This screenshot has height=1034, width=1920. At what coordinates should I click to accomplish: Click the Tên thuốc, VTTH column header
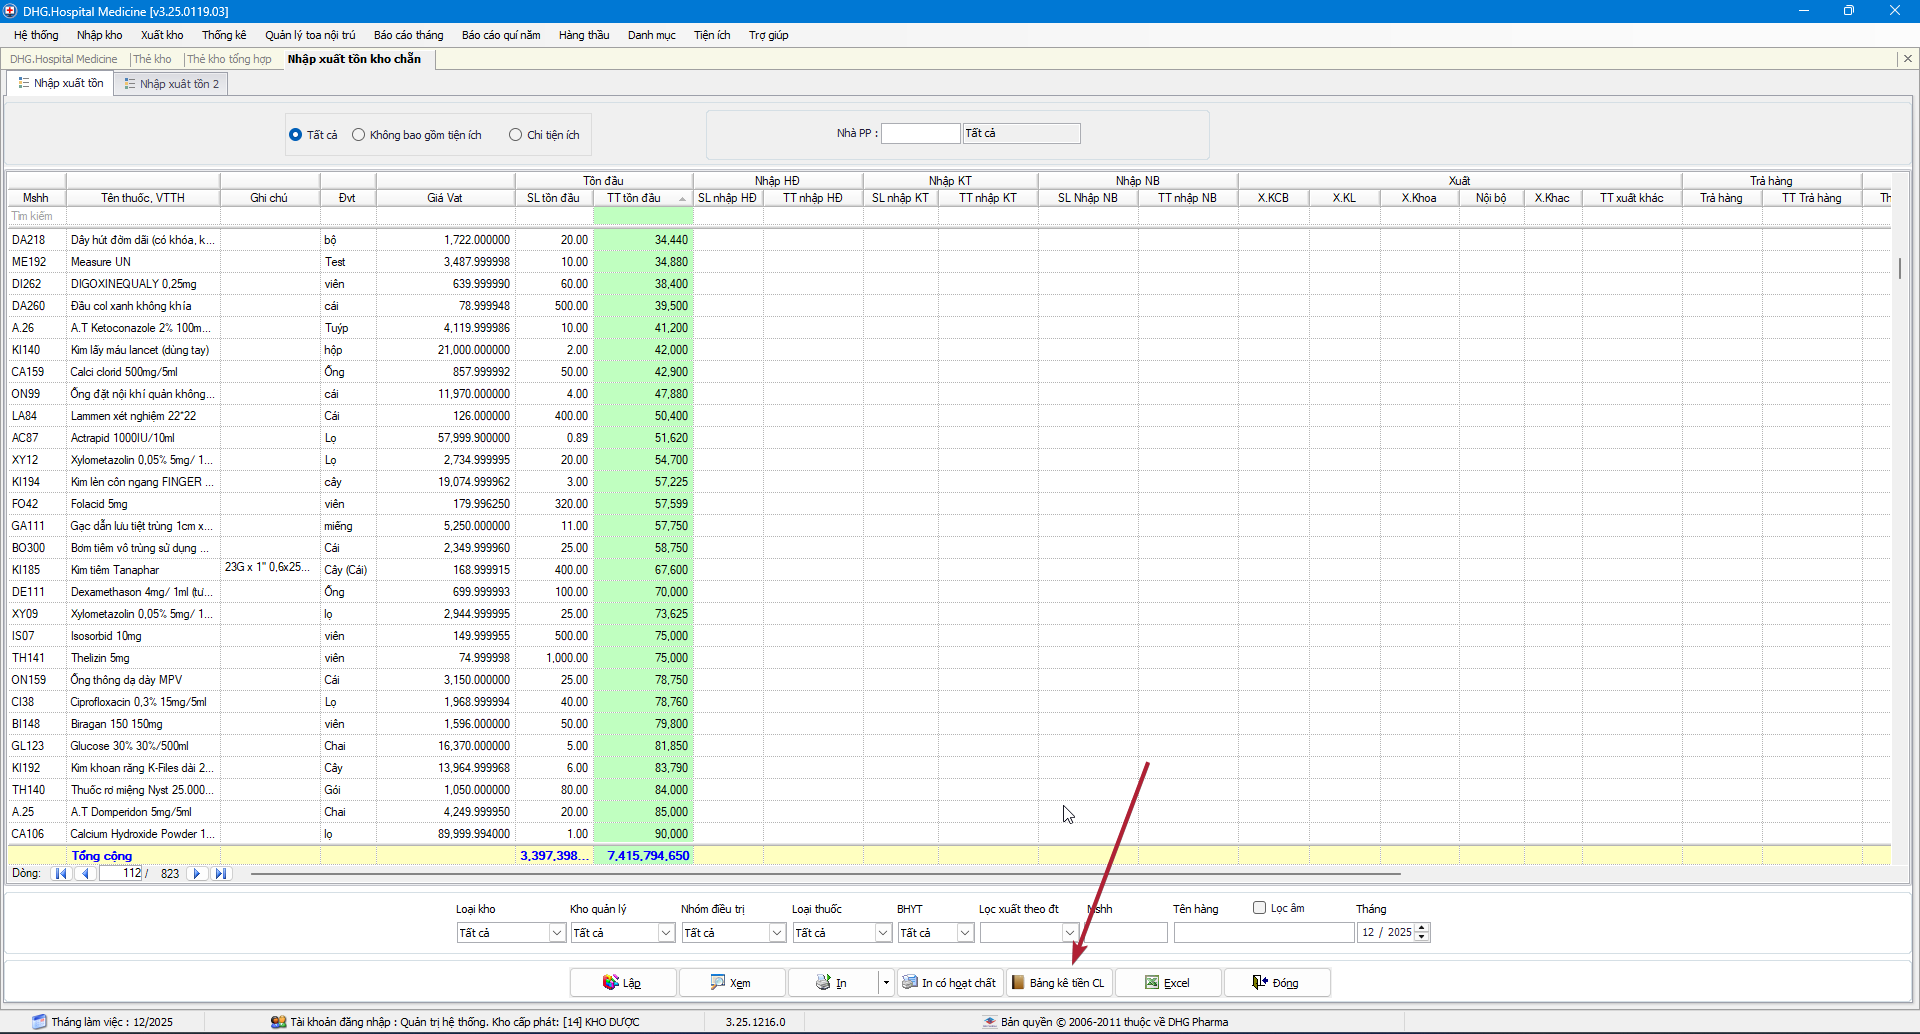pos(143,198)
